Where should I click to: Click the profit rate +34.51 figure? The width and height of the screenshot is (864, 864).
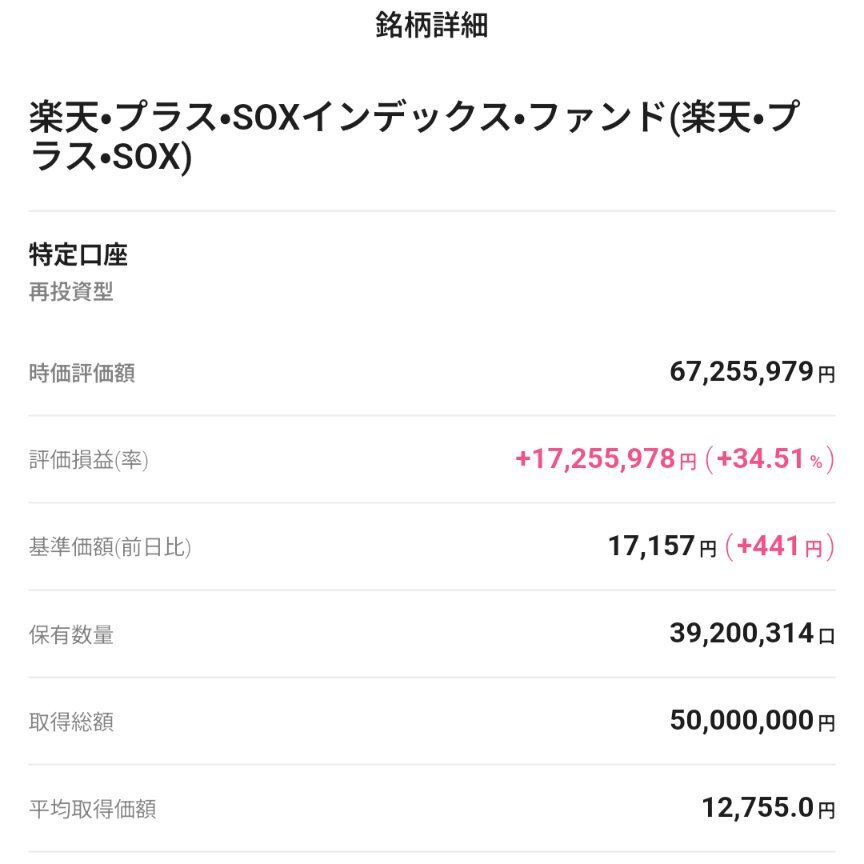click(761, 460)
